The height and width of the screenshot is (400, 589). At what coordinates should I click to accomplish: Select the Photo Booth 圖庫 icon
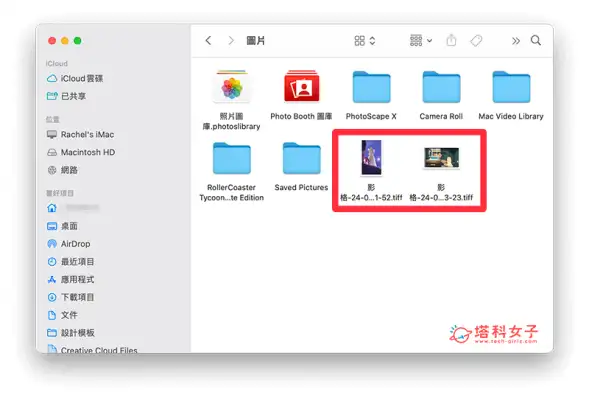click(302, 86)
